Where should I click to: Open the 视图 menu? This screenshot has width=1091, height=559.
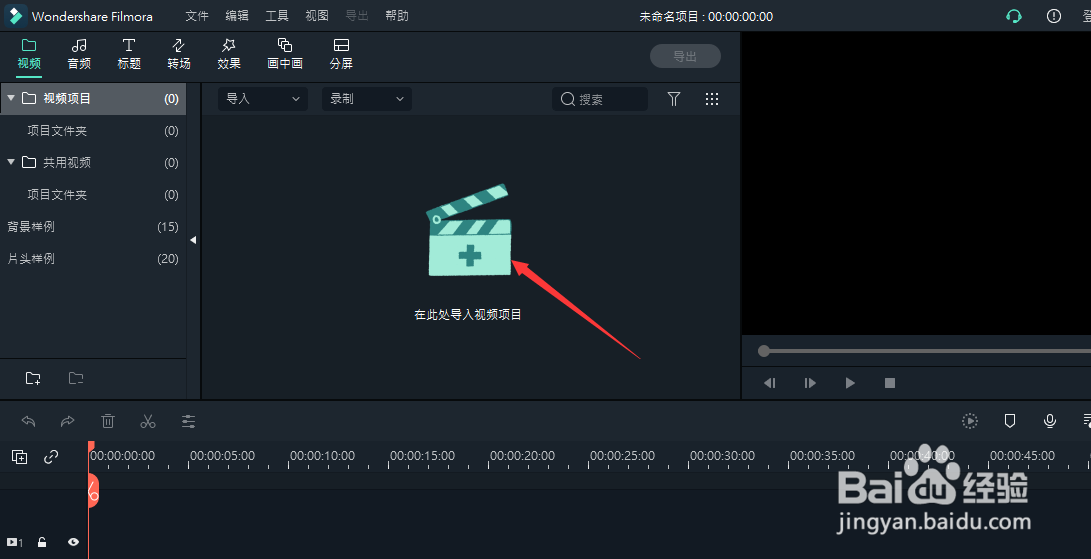click(317, 16)
